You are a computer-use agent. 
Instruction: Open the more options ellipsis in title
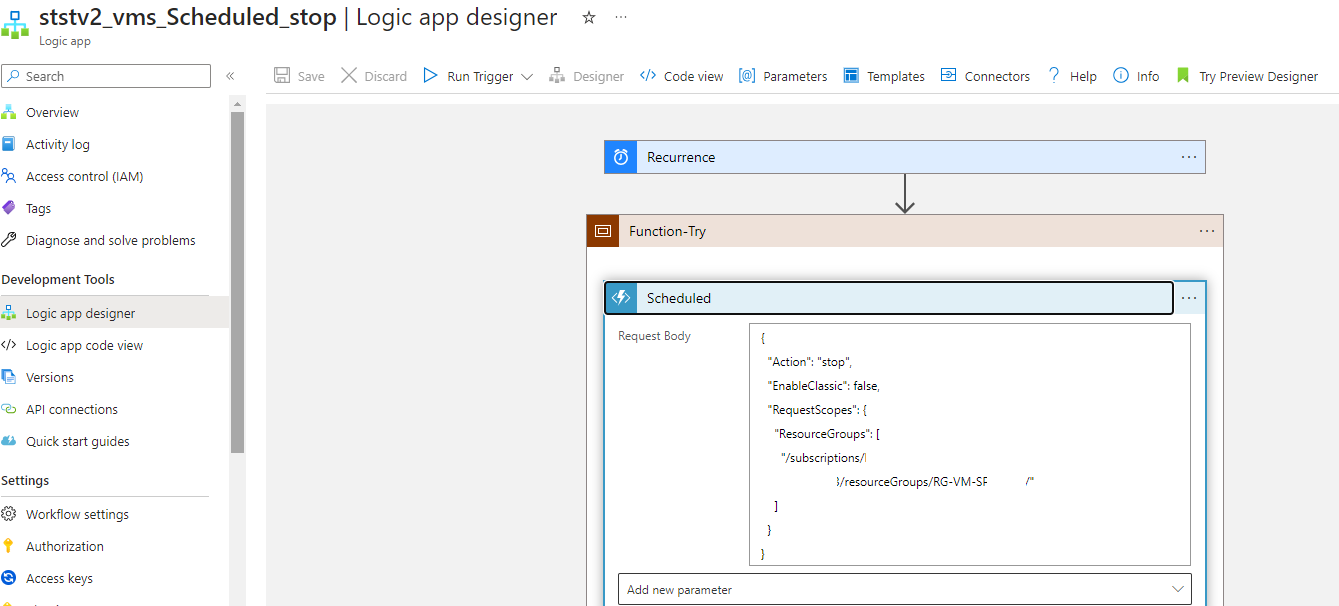pyautogui.click(x=621, y=17)
